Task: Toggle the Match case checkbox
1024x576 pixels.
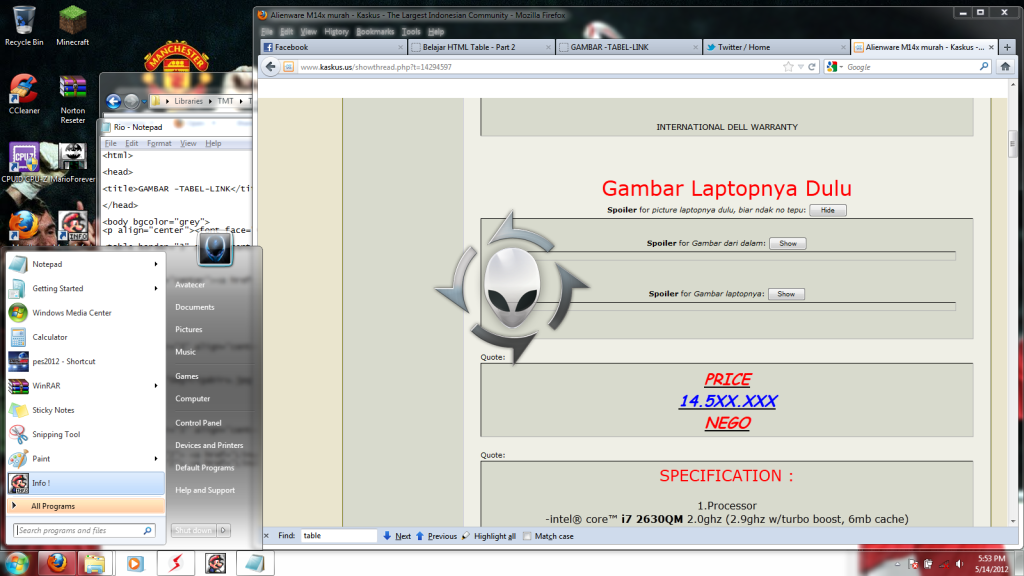Action: click(x=527, y=536)
